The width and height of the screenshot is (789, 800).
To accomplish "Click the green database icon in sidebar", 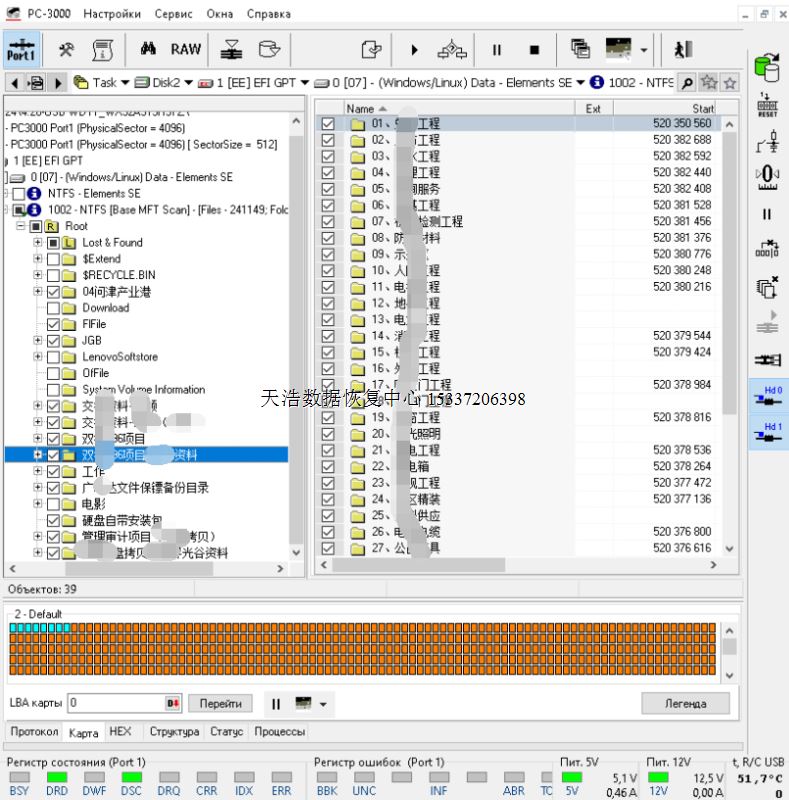I will coord(767,68).
